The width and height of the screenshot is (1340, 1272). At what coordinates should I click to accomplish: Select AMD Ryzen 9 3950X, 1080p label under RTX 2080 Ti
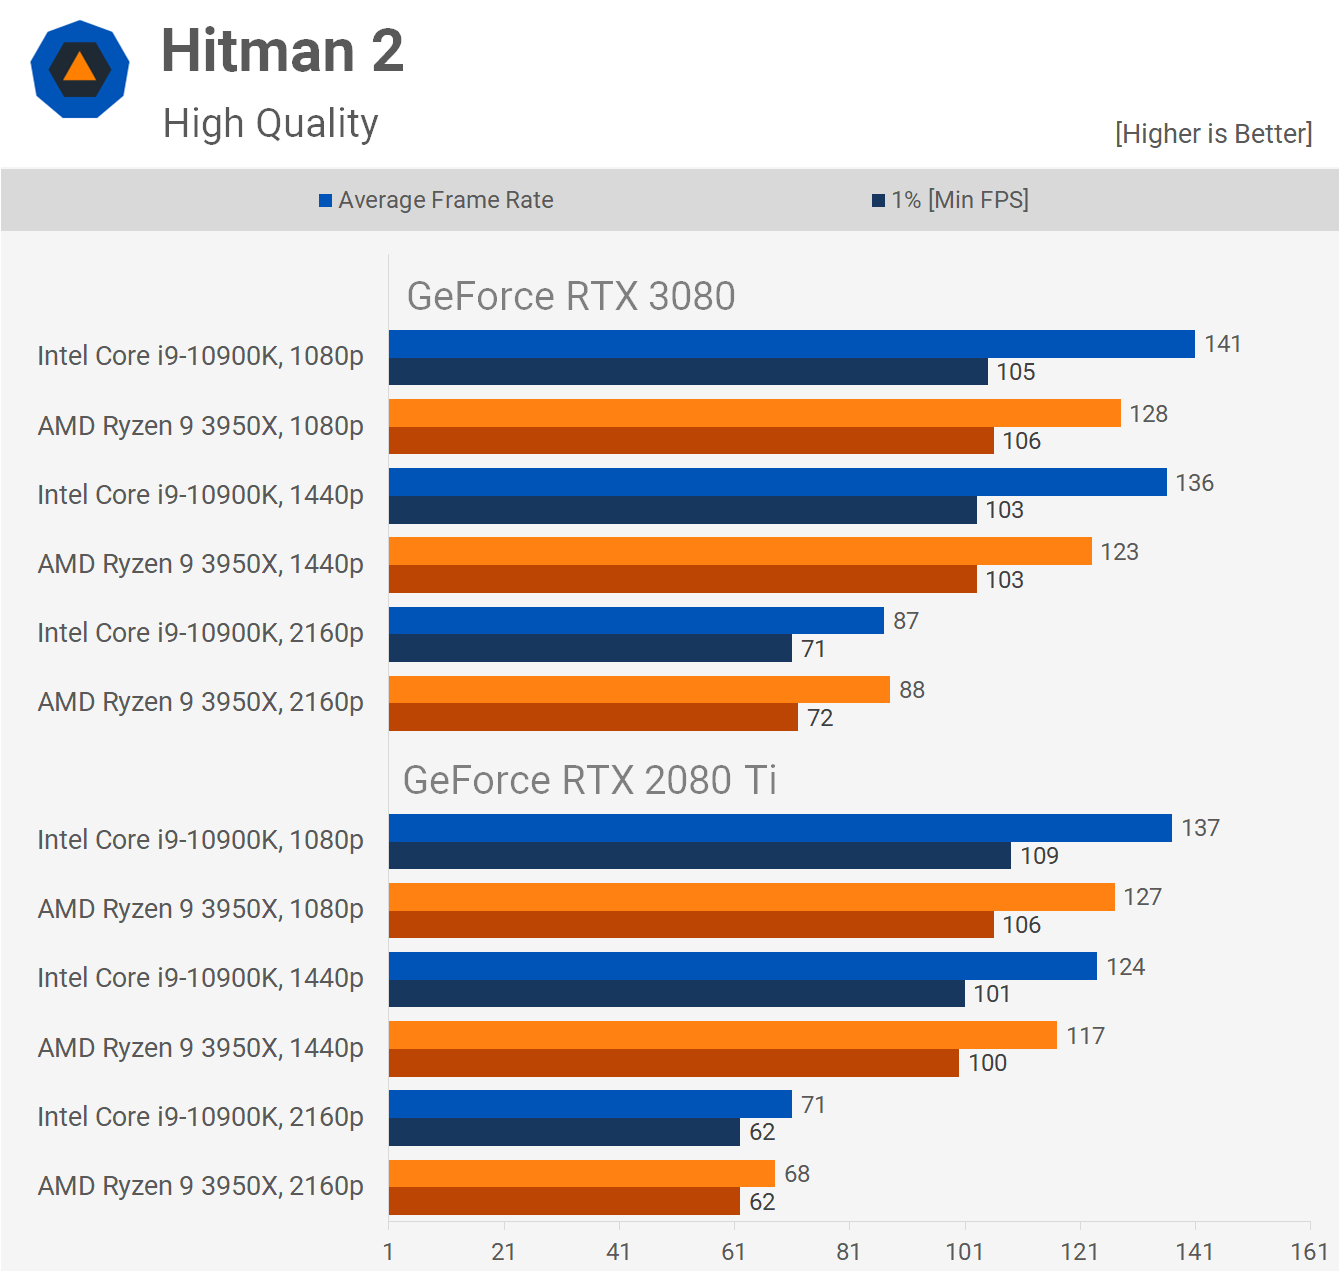tap(201, 909)
